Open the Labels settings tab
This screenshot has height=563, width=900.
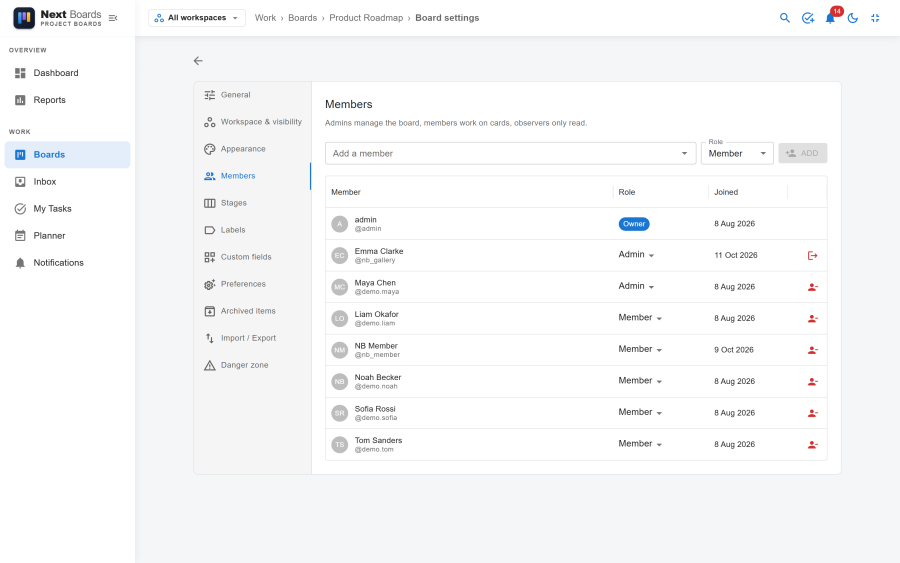click(x=253, y=230)
